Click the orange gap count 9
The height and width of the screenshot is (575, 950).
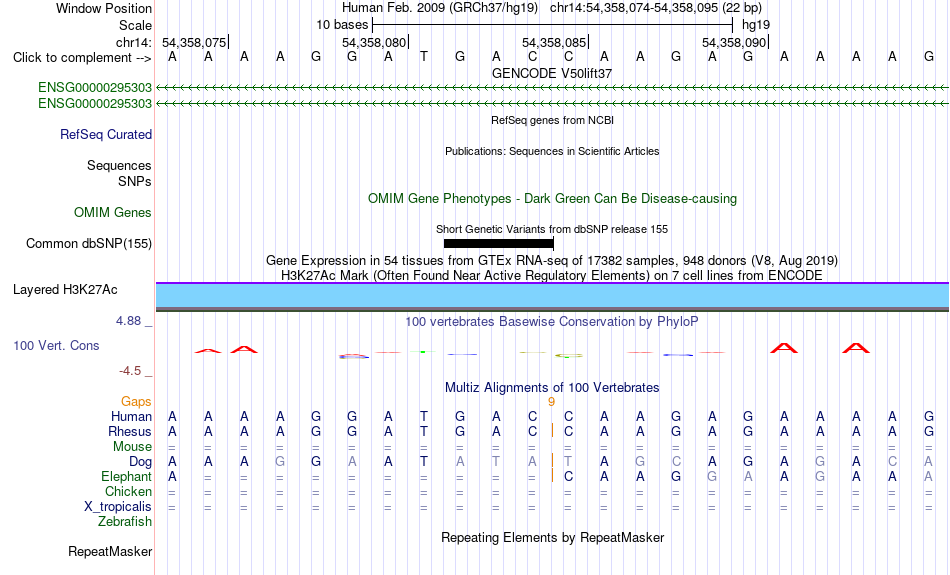pos(551,402)
